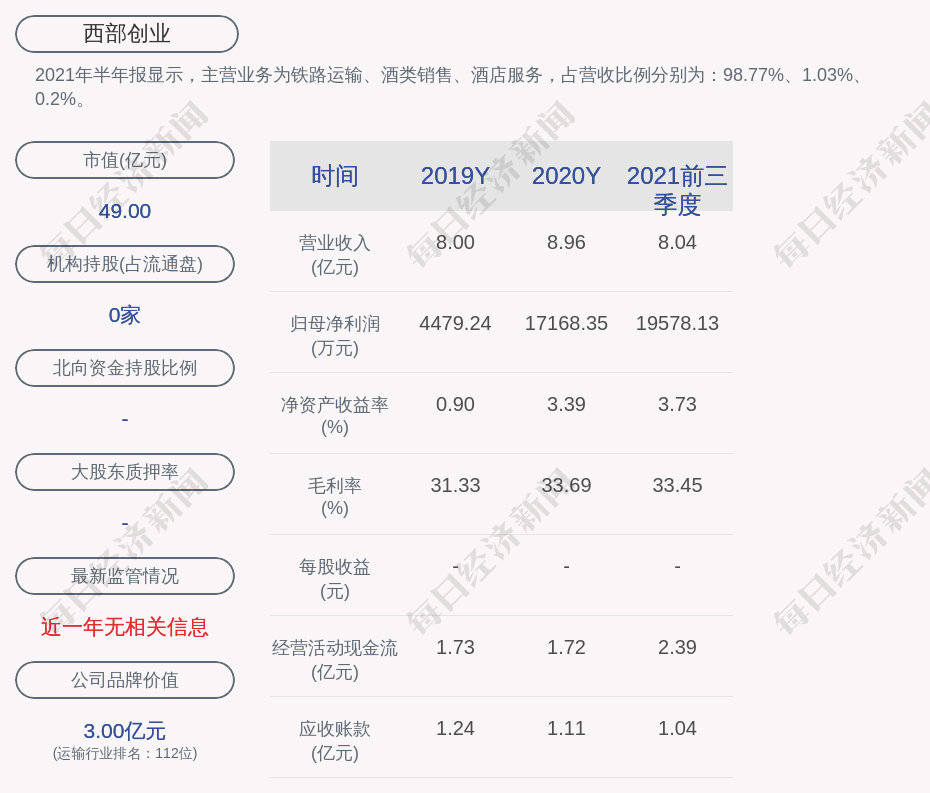Click the 19578.13 net profit value
The image size is (930, 793).
pyautogui.click(x=677, y=324)
